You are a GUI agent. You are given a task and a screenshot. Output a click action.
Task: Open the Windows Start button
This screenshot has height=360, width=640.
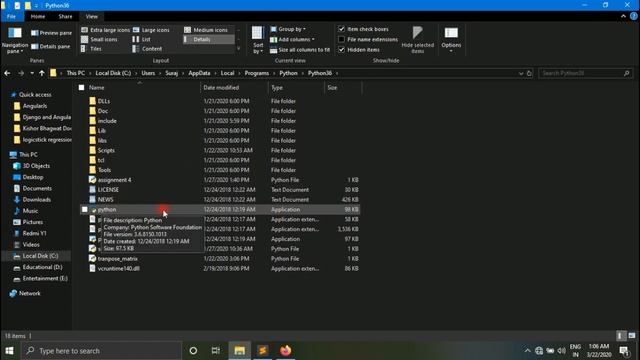pos(9,351)
